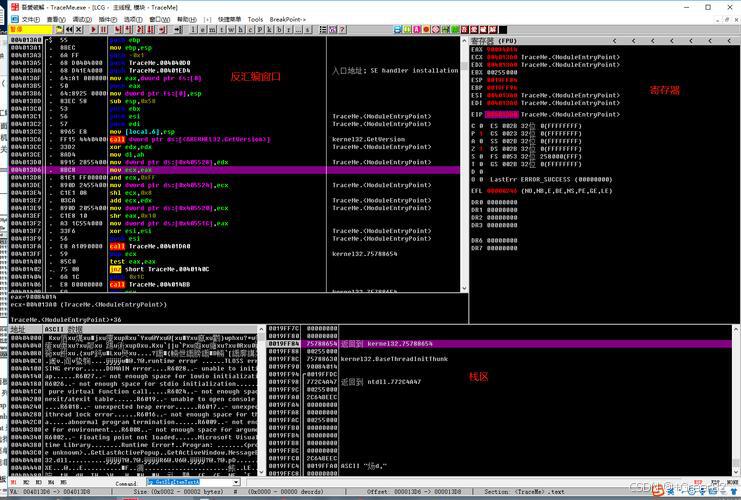Viewport: 741px width, 500px height.
Task: Select 'LastErr ERROR_SUCCESS' in registers
Action: tap(551, 179)
